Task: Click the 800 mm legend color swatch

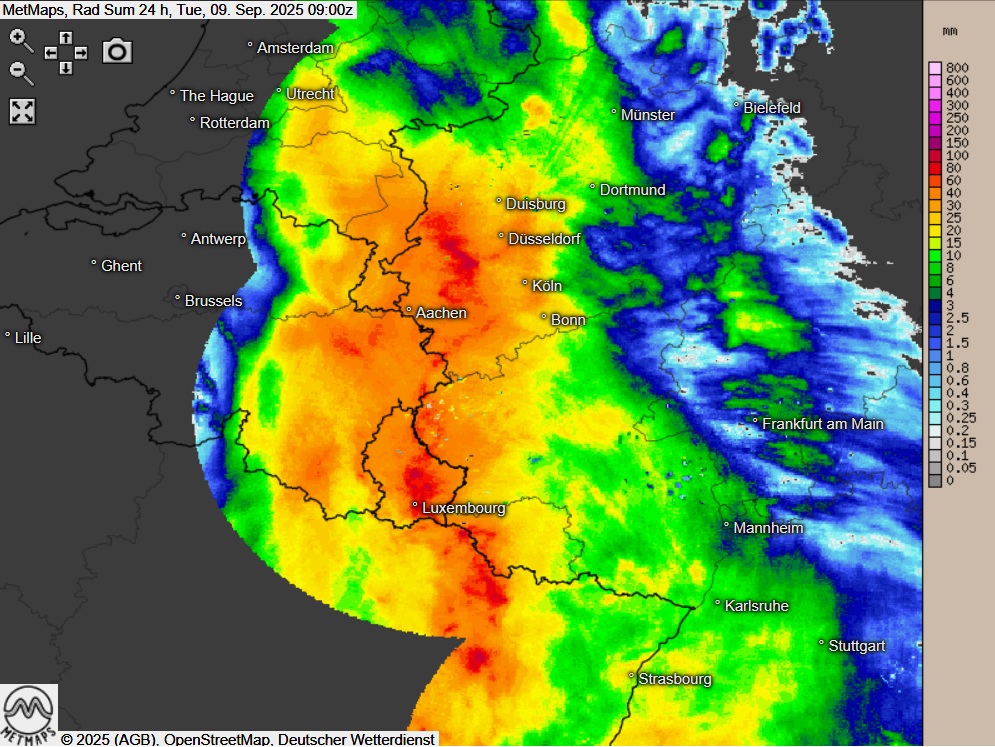Action: [935, 68]
